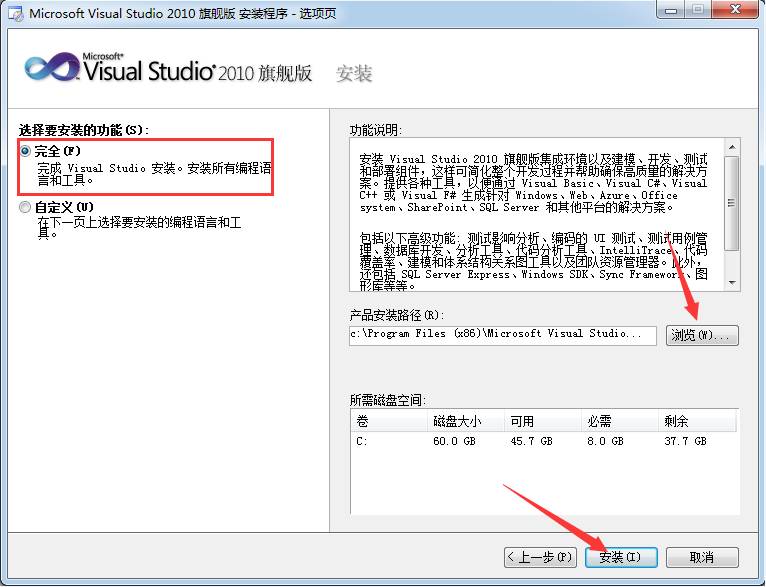
Task: Click the product install path field
Action: 503,335
